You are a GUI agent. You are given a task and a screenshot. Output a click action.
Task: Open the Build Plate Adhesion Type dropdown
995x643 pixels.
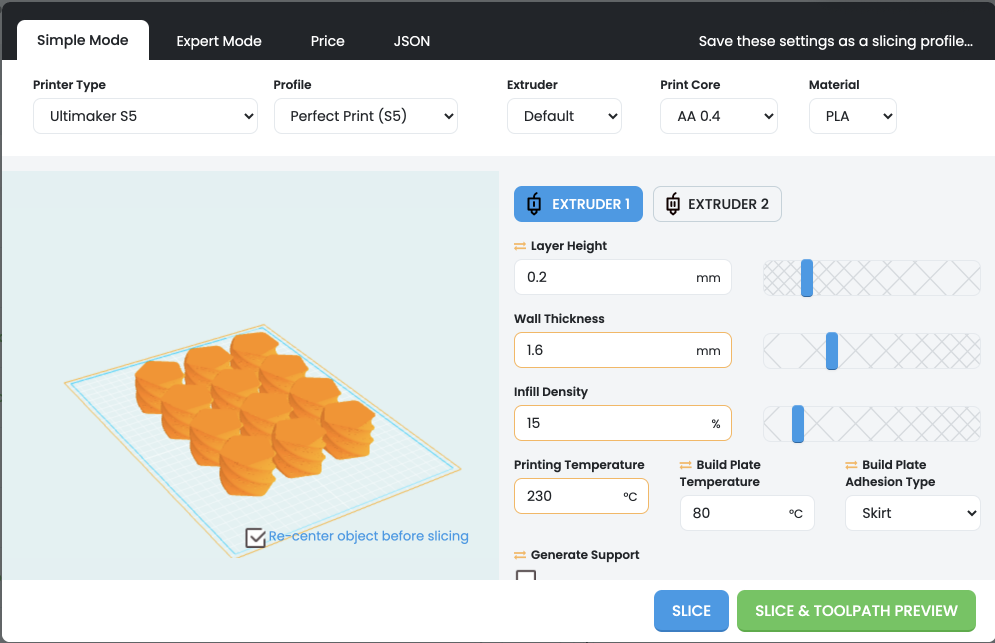(x=912, y=513)
